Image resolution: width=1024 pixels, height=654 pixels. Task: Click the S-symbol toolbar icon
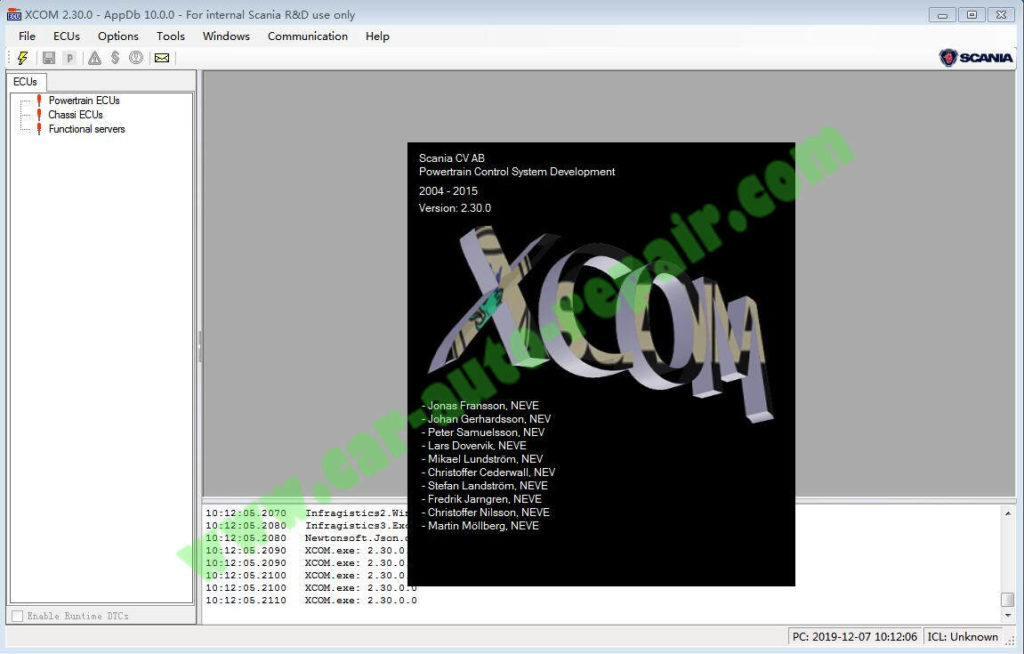pos(115,57)
